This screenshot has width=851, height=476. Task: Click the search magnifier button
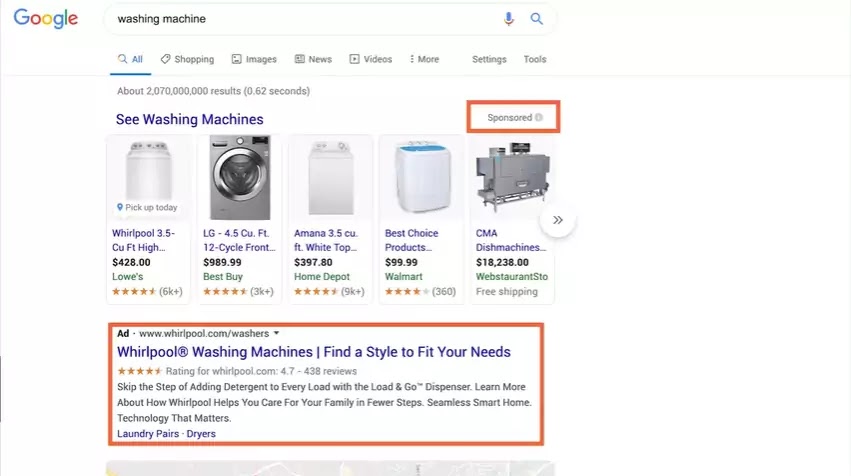(537, 19)
